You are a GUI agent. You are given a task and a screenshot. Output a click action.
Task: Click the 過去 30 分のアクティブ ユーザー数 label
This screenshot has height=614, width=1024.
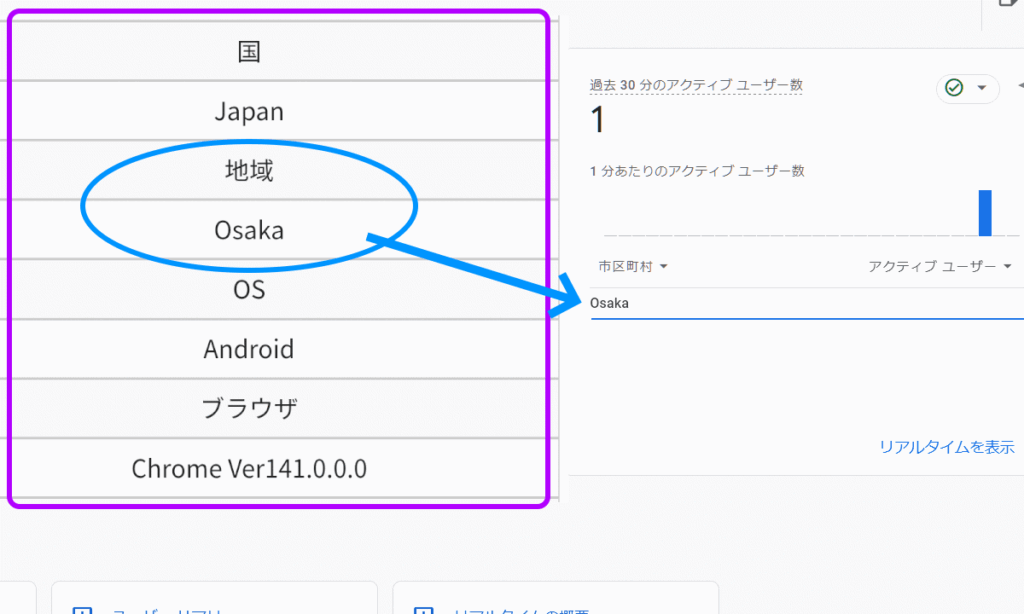696,86
